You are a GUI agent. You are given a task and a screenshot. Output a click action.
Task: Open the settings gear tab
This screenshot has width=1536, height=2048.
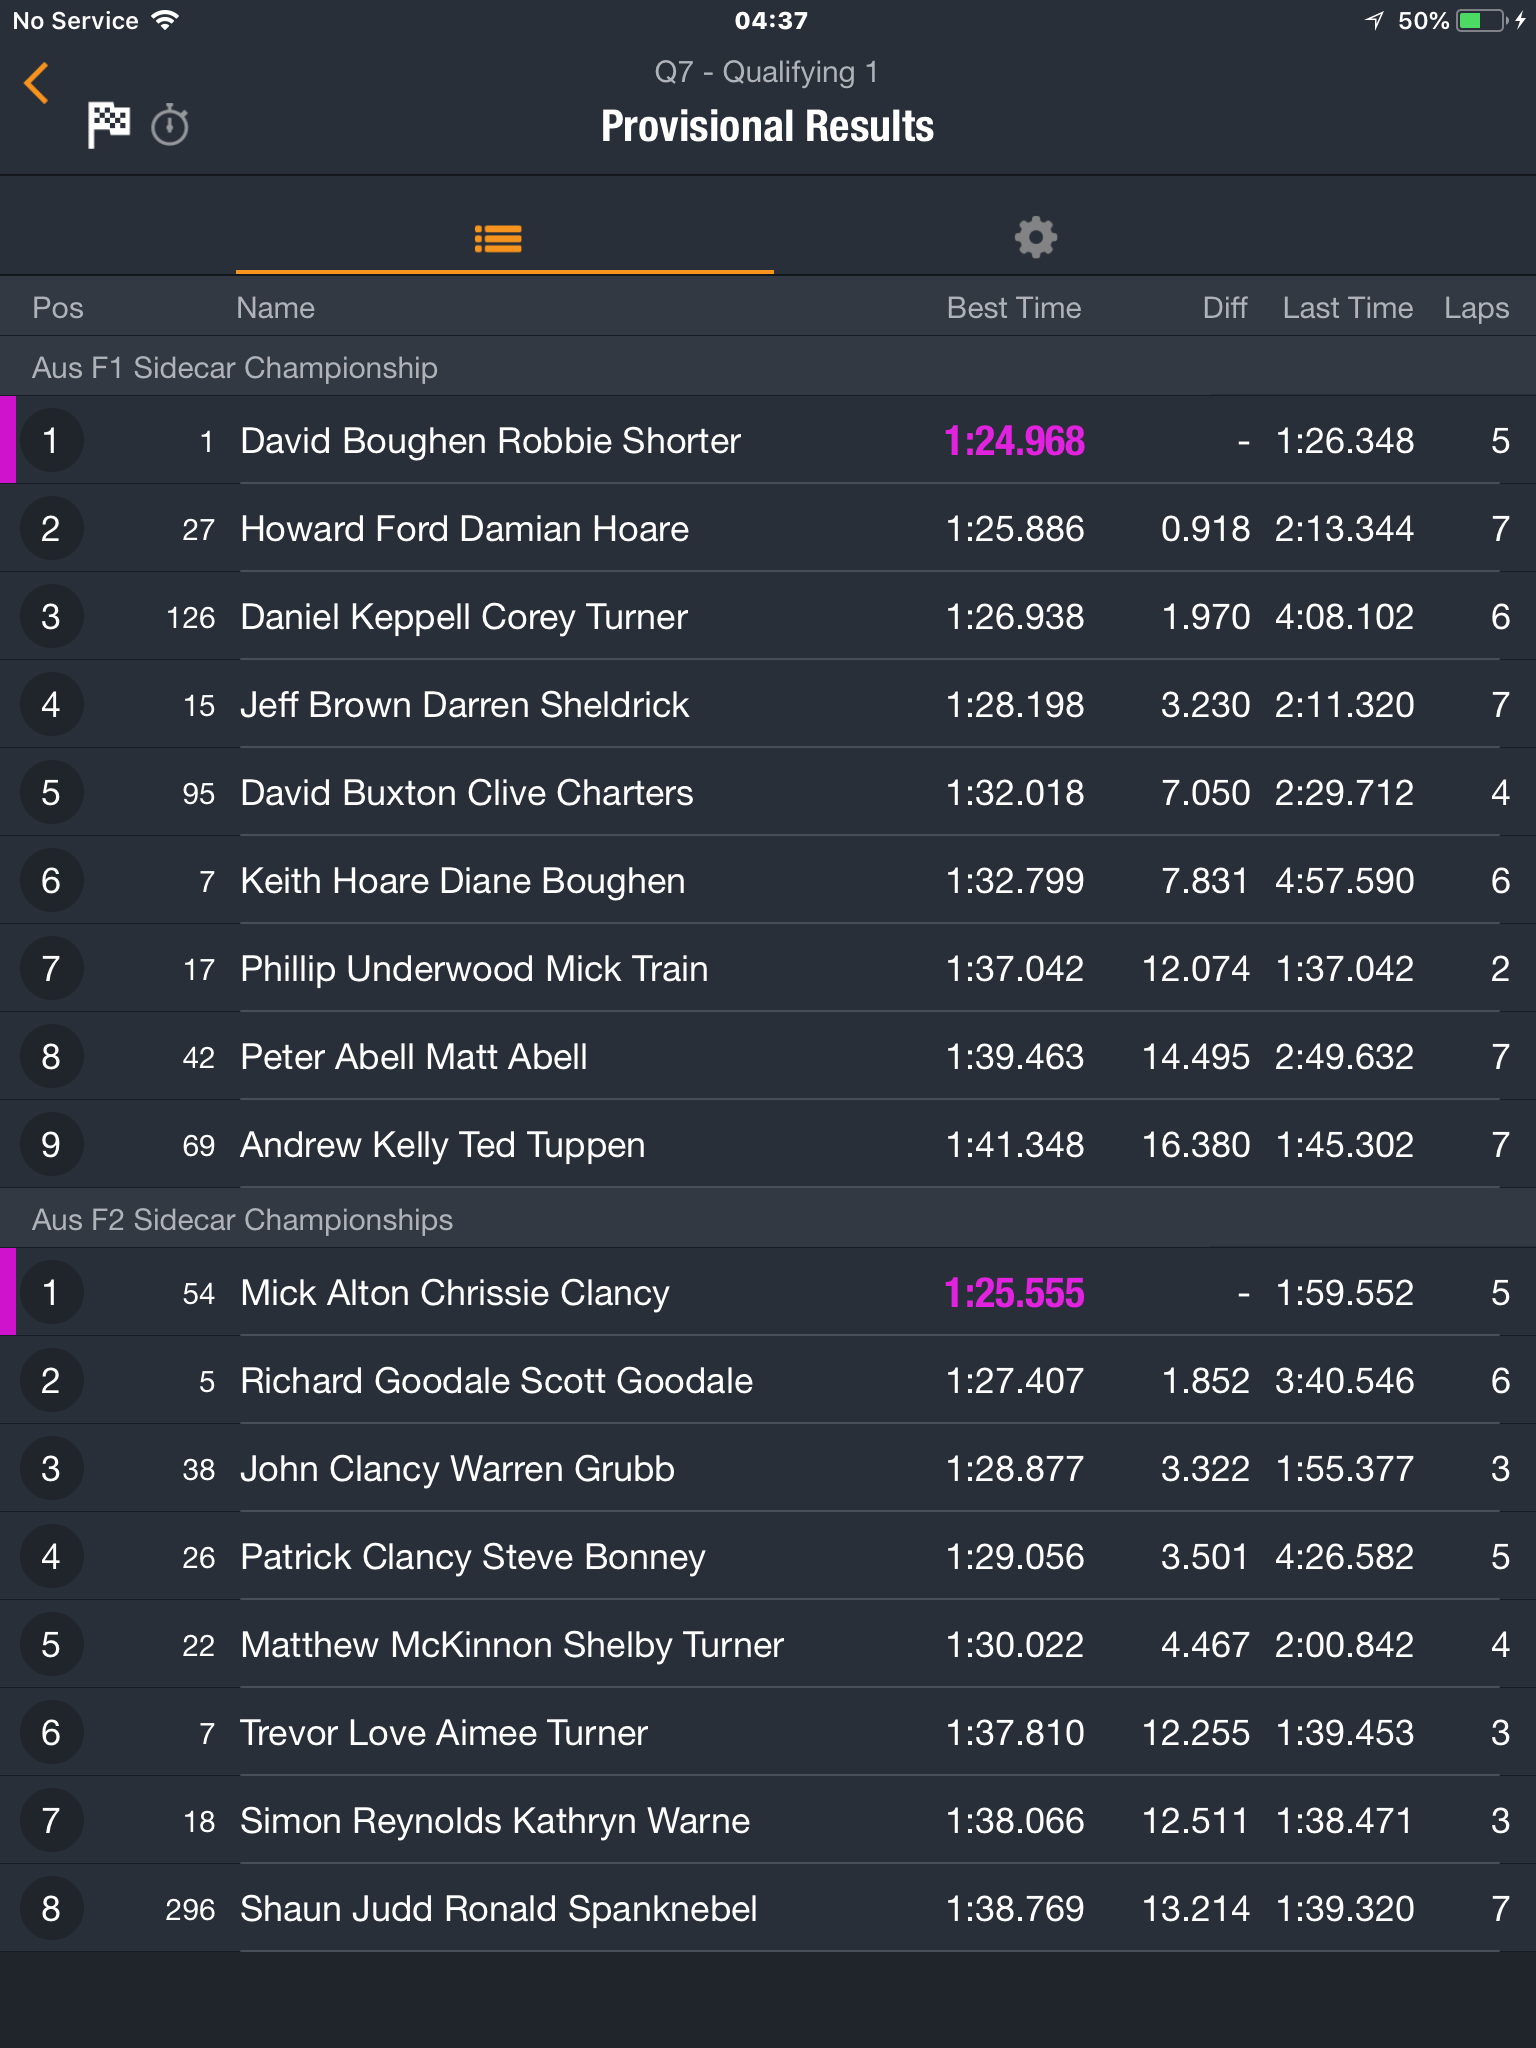pyautogui.click(x=1036, y=238)
